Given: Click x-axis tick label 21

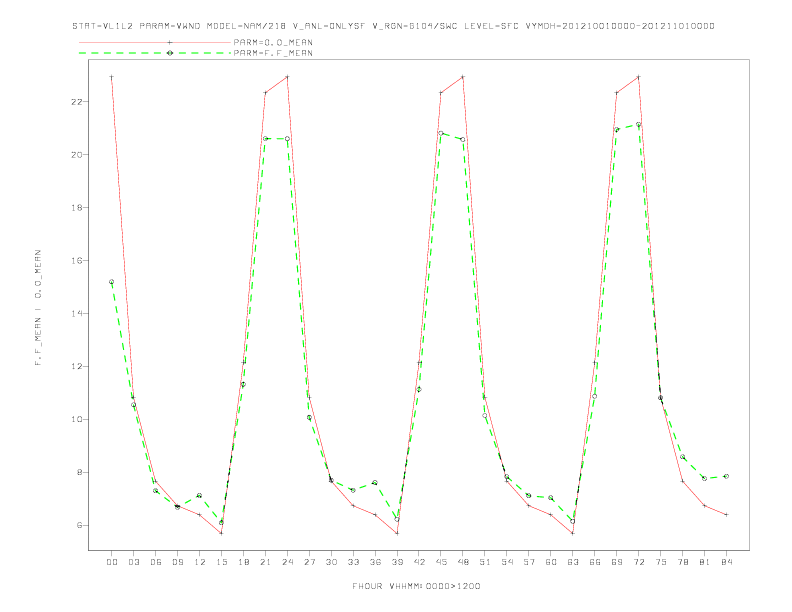Looking at the screenshot, I should click(x=265, y=562).
